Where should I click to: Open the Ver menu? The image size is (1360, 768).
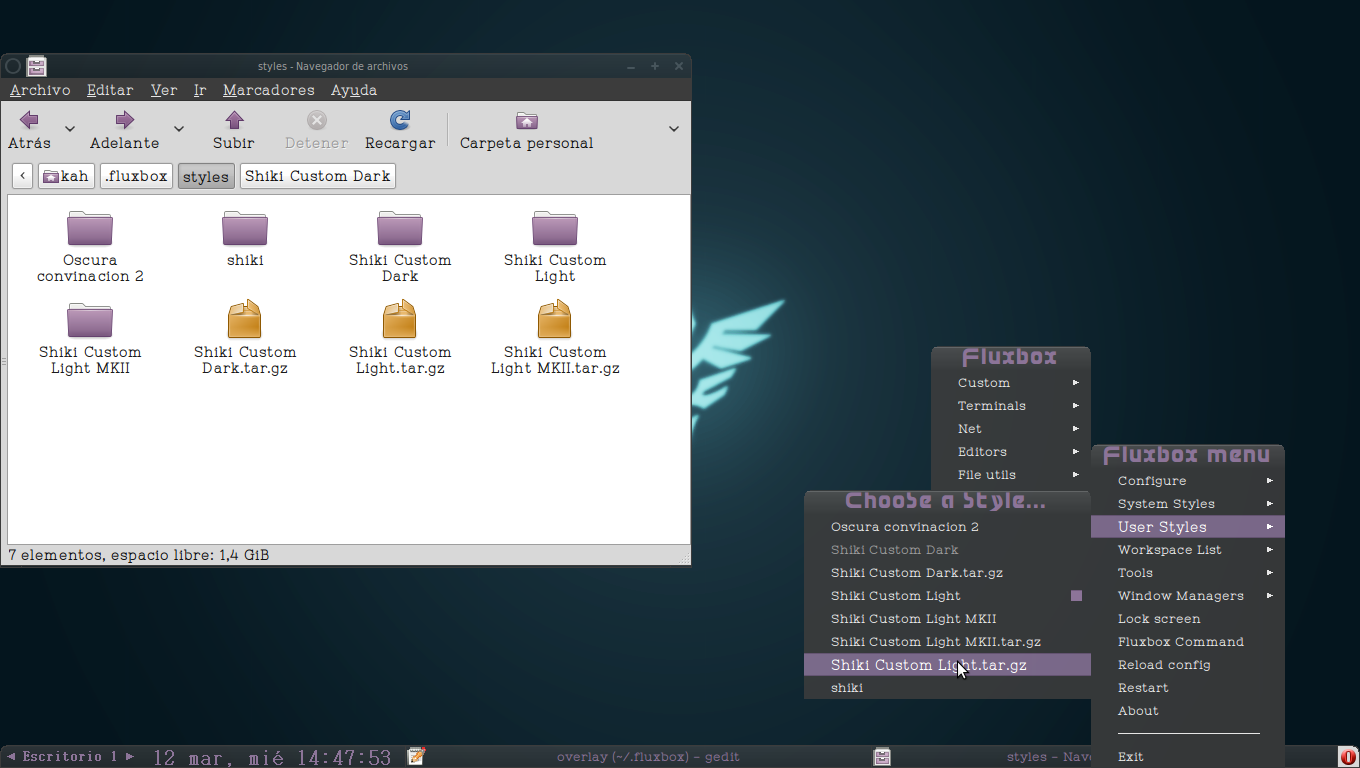point(164,90)
